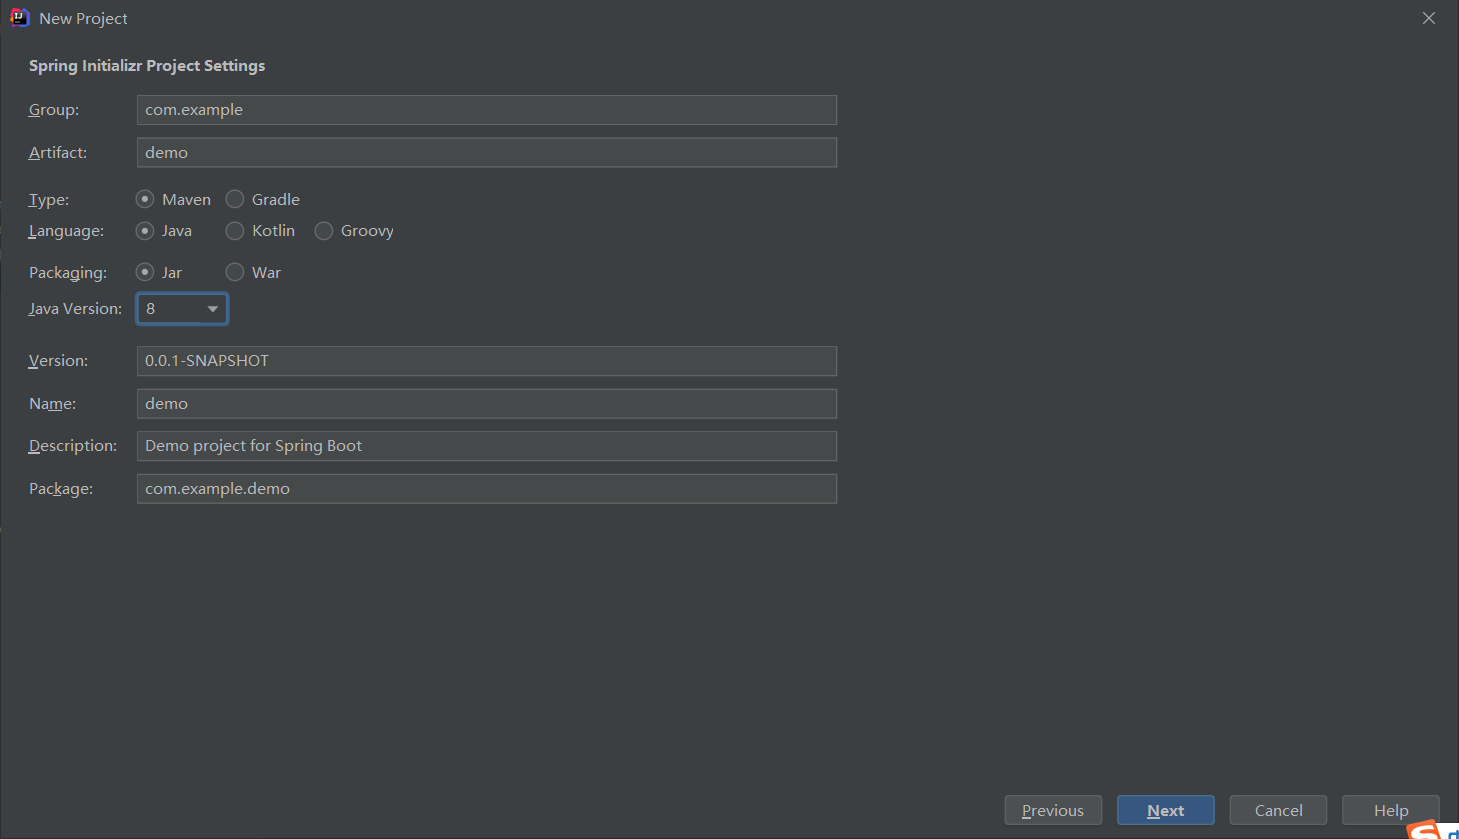Viewport: 1459px width, 839px height.
Task: Click the Java Version label
Action: 75,309
